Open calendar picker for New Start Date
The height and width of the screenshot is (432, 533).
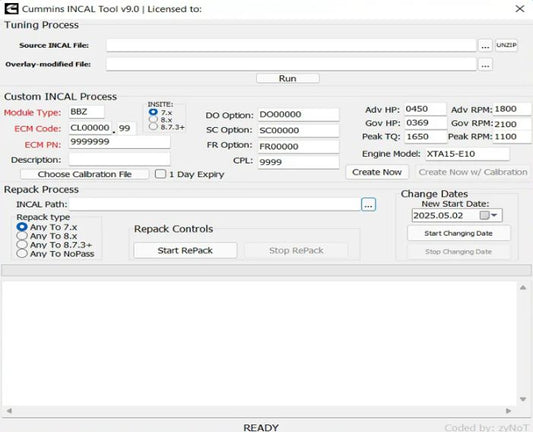(489, 215)
